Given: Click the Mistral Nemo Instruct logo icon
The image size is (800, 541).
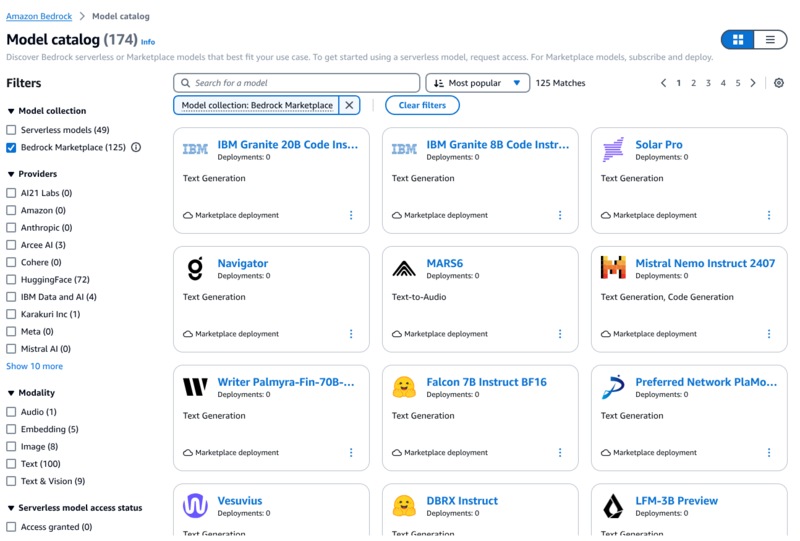Looking at the screenshot, I should 613,268.
